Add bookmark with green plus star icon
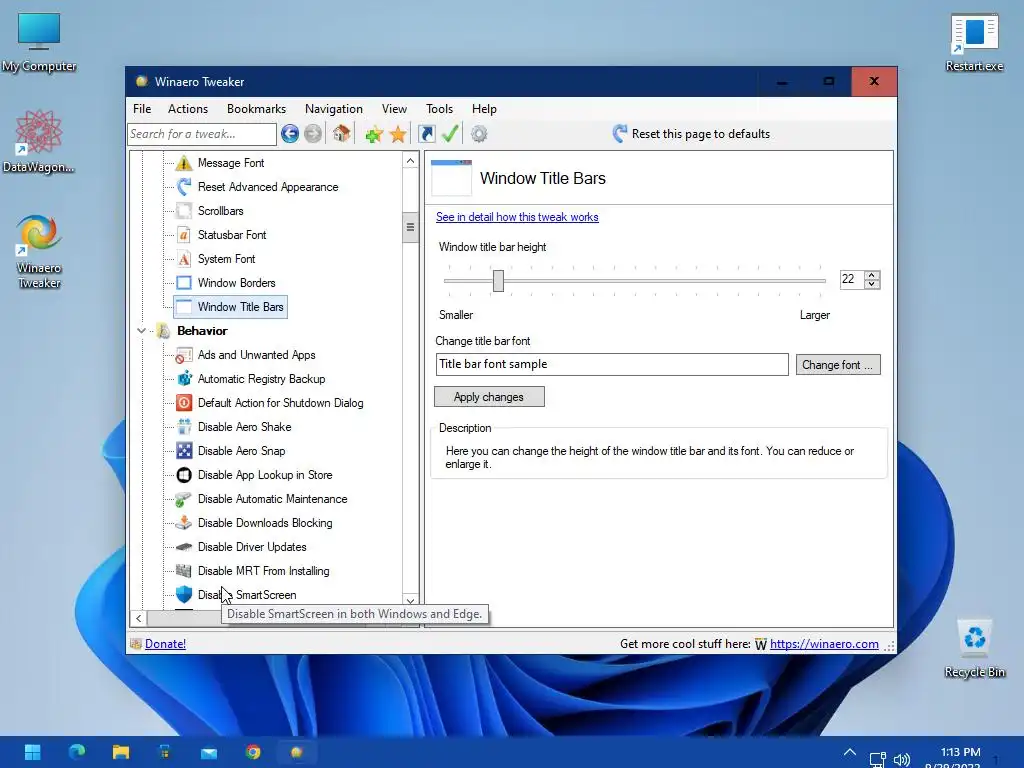Image resolution: width=1024 pixels, height=768 pixels. click(x=374, y=135)
